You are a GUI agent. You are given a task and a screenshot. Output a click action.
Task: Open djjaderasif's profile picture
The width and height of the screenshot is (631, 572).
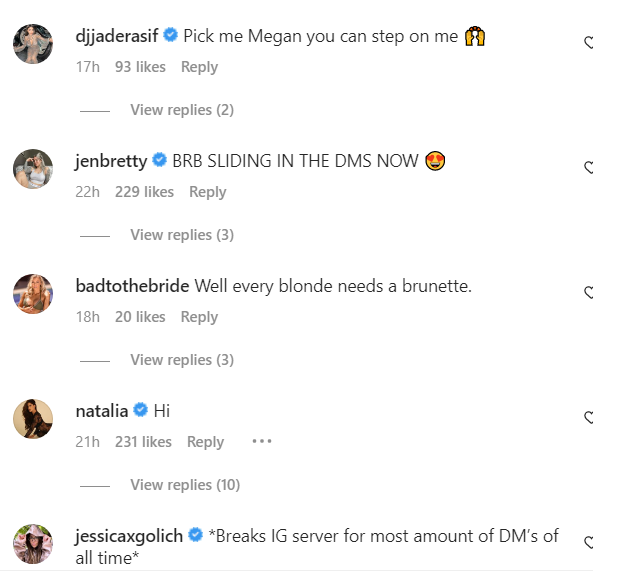coord(32,44)
